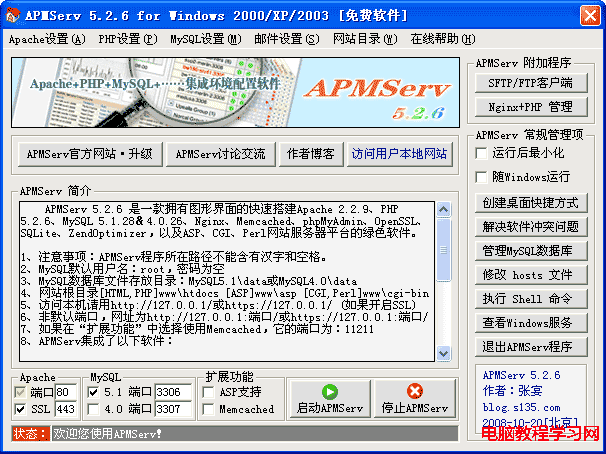Click the MySQL 4.0 port 3307 field
Image resolution: width=606 pixels, height=454 pixels.
click(173, 409)
